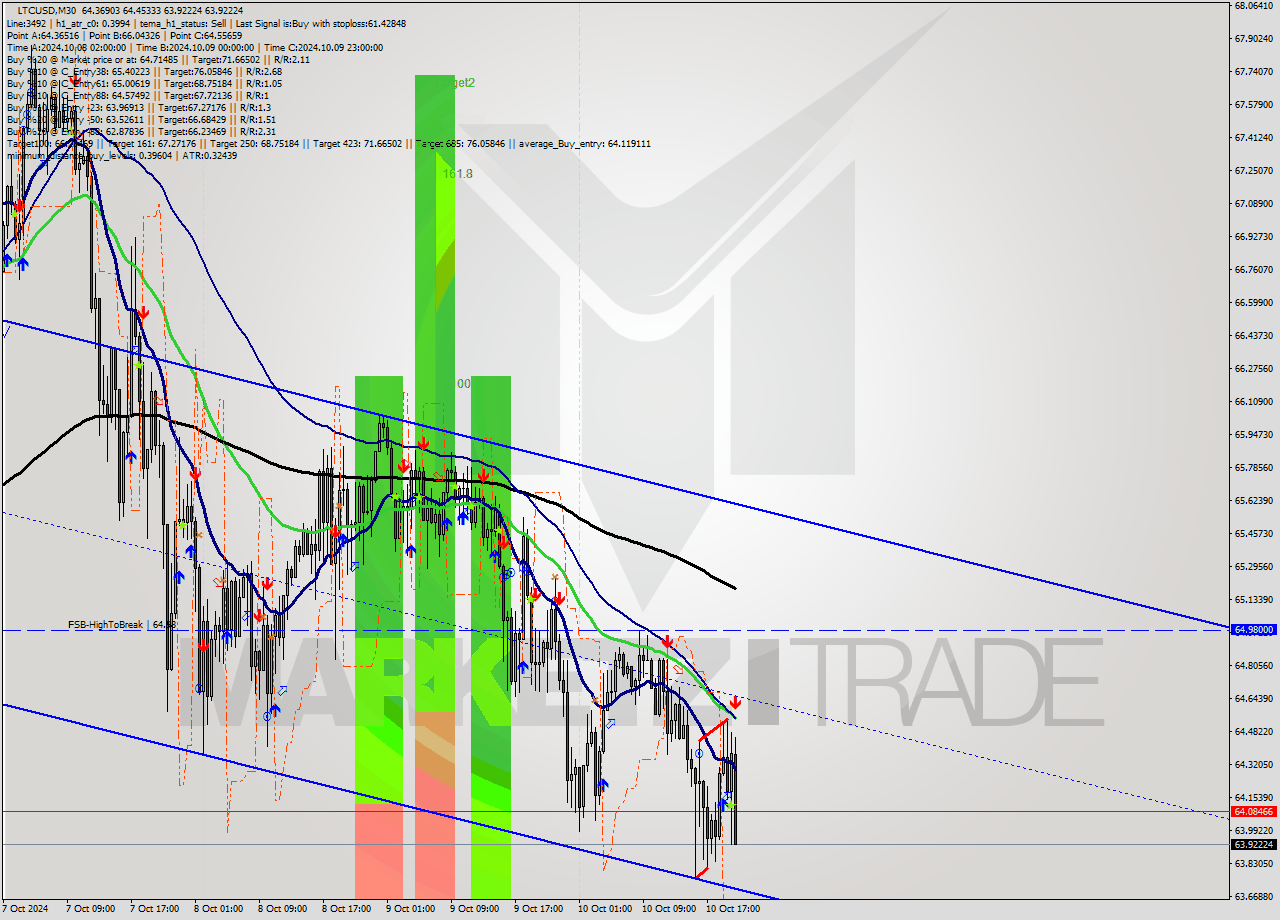Click the 65.13390 price axis label
This screenshot has height=920, width=1280.
(x=1254, y=599)
